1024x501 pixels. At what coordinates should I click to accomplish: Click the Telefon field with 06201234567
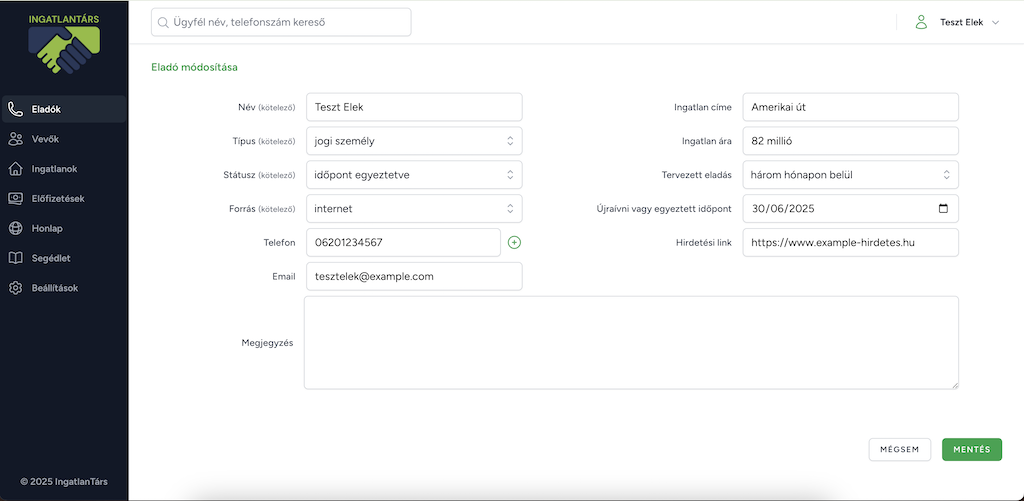[403, 242]
